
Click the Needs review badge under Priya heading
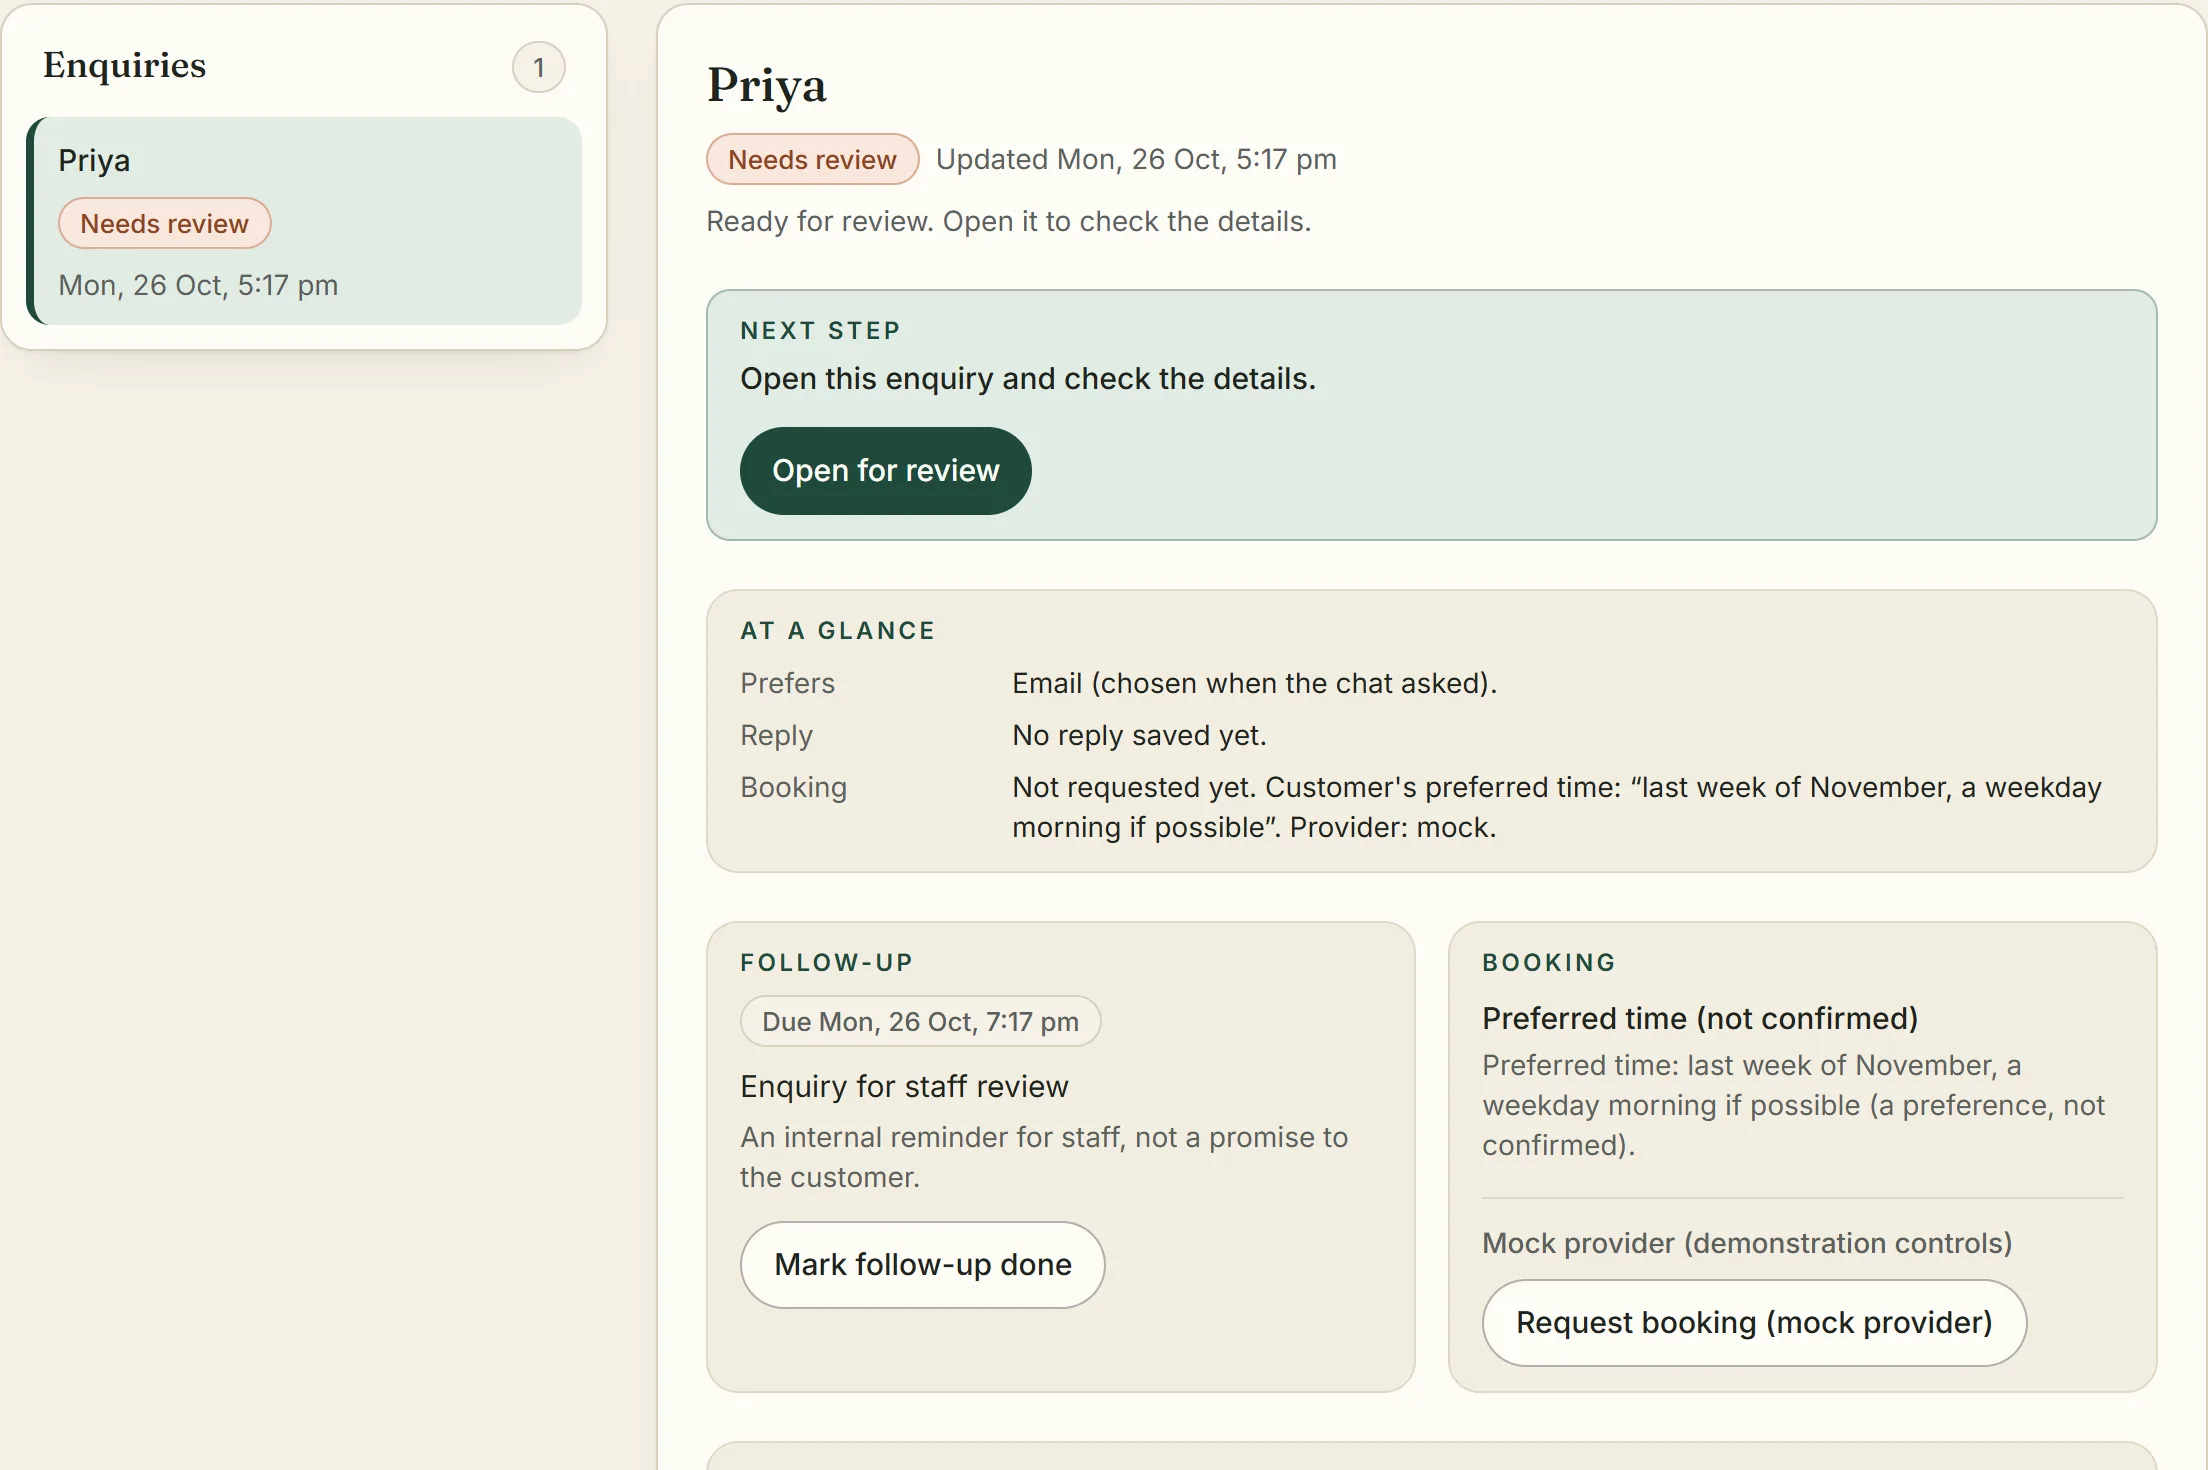tap(812, 159)
